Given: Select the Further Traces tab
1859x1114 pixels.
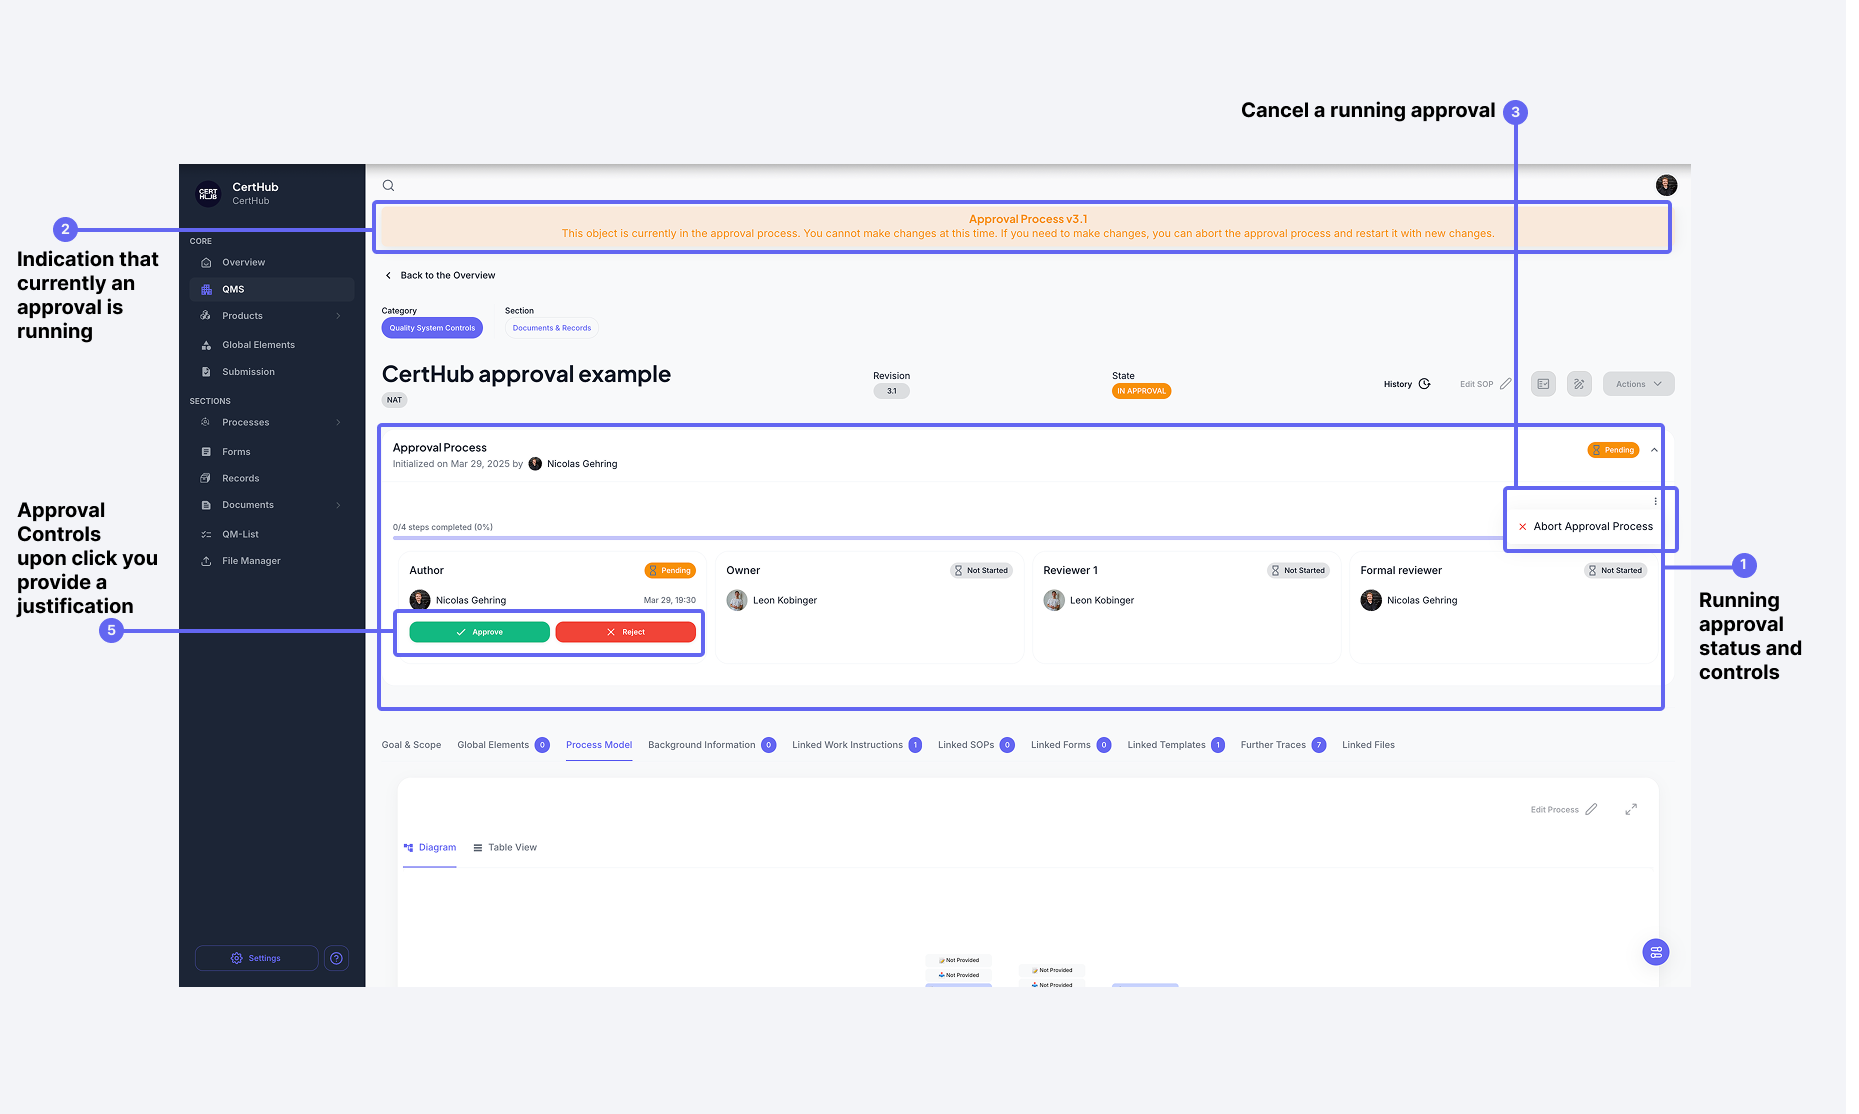Looking at the screenshot, I should 1273,745.
